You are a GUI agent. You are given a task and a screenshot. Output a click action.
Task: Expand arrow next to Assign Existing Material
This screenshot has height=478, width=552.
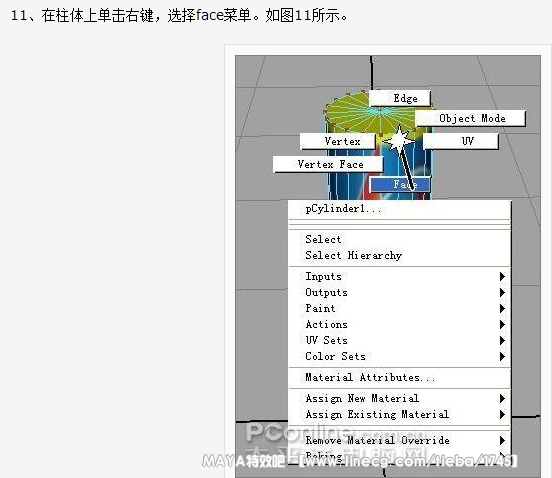coord(502,415)
